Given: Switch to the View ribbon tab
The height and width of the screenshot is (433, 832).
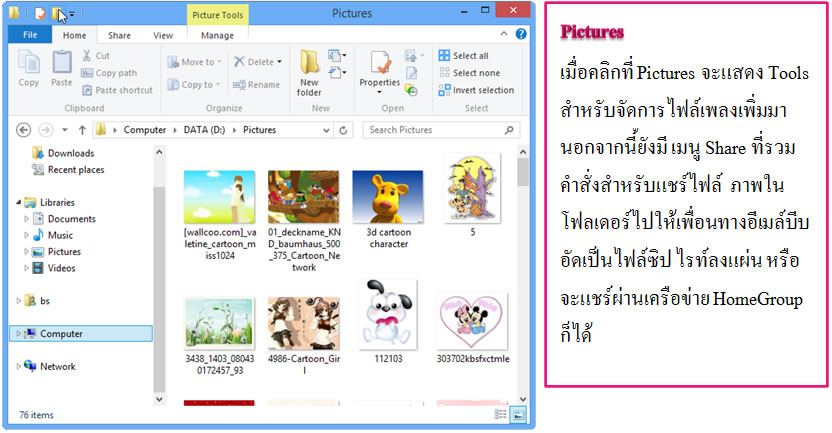Looking at the screenshot, I should tap(163, 36).
